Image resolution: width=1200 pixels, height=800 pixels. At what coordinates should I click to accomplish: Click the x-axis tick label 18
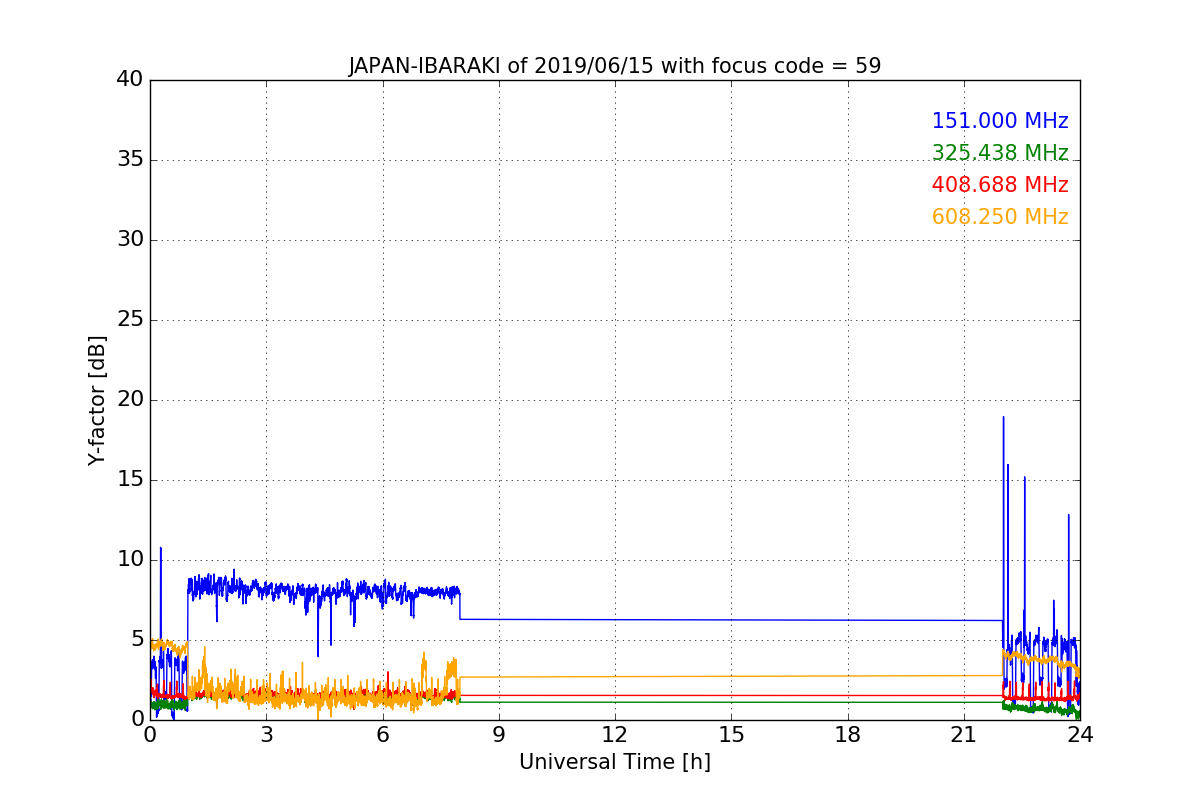[x=848, y=734]
